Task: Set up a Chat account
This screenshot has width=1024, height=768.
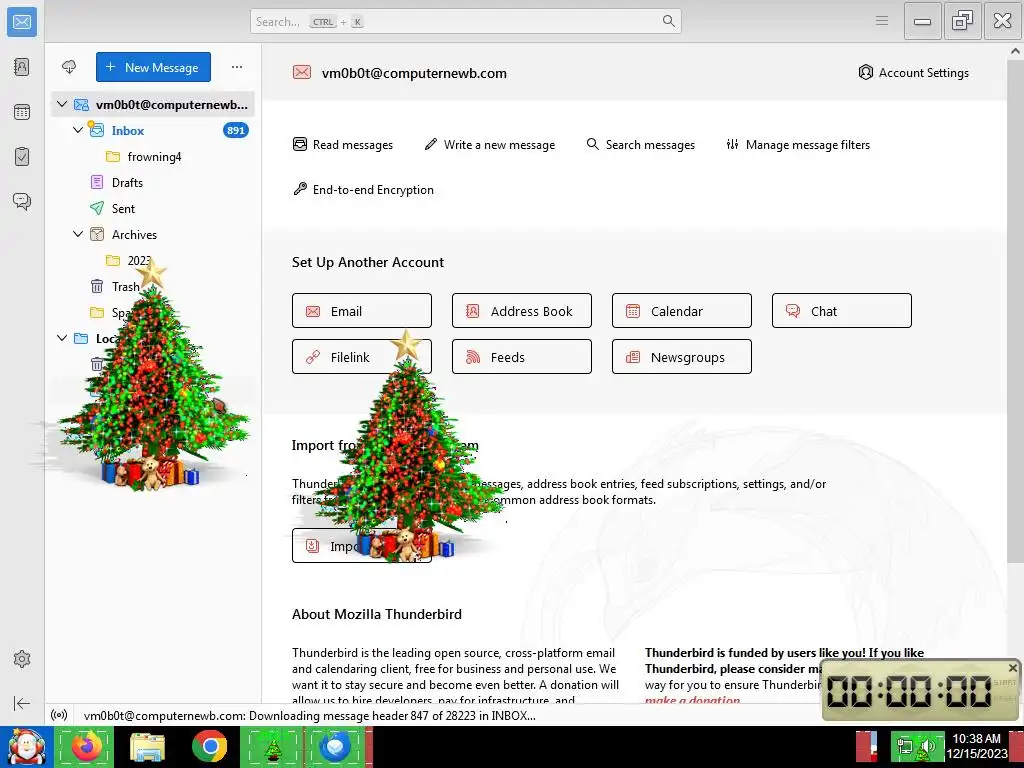Action: (x=842, y=311)
